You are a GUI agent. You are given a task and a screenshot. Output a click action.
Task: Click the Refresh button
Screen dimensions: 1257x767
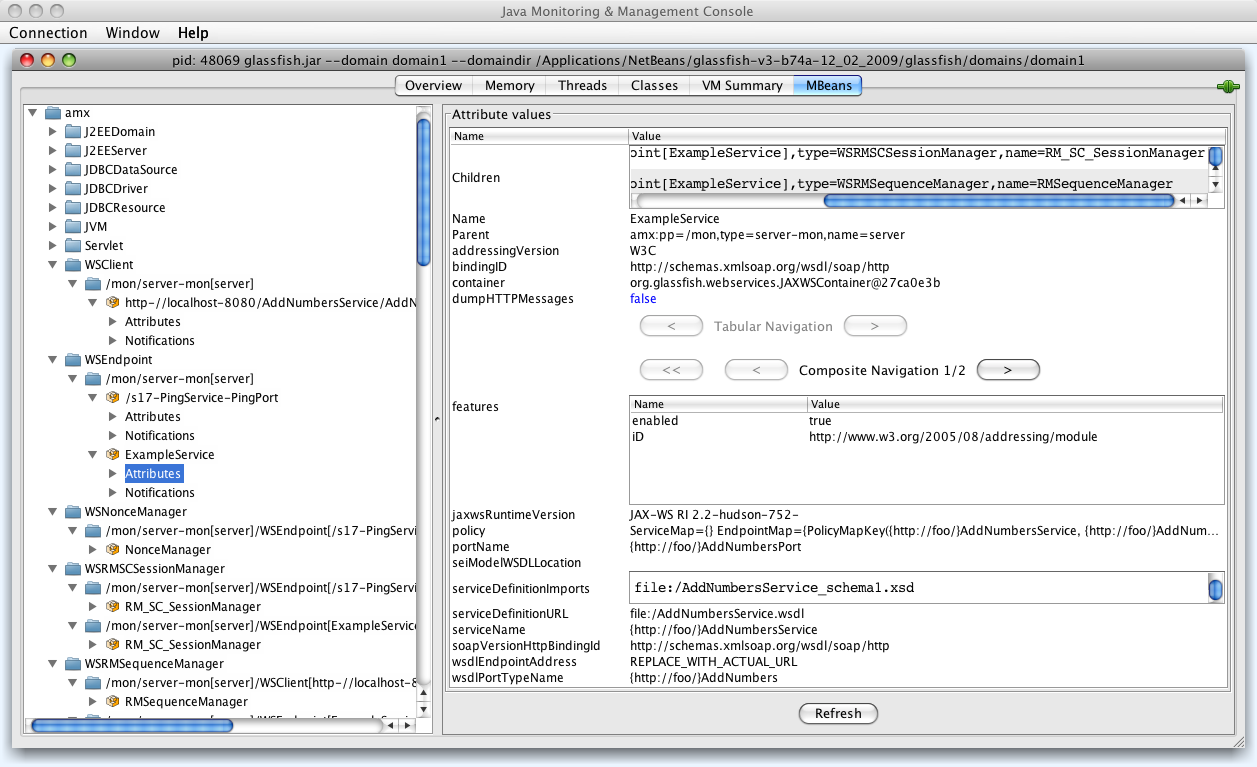[838, 714]
